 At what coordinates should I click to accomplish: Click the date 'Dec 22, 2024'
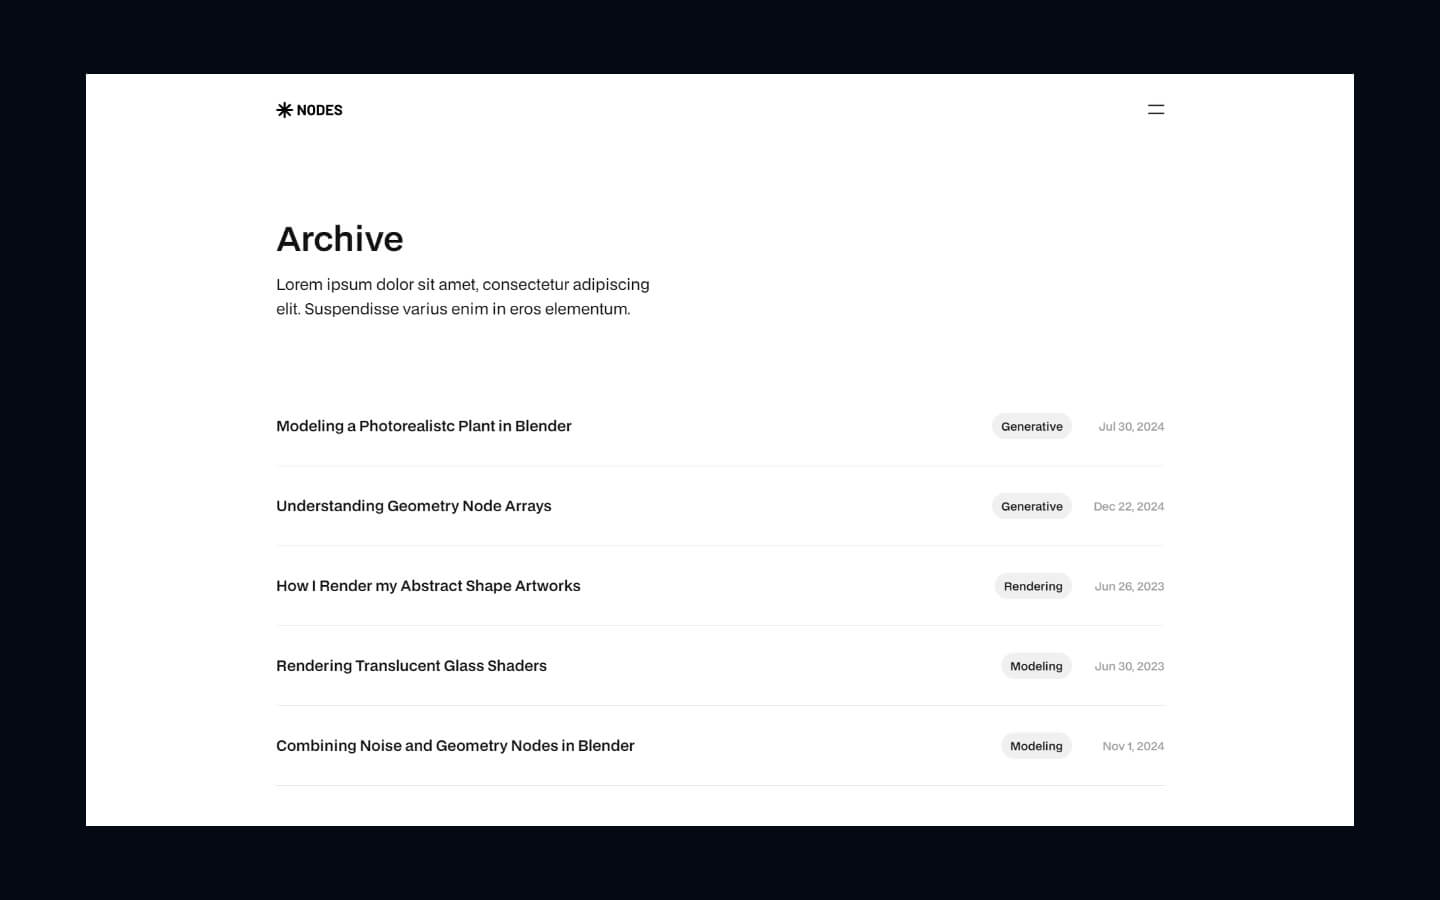[1128, 507]
